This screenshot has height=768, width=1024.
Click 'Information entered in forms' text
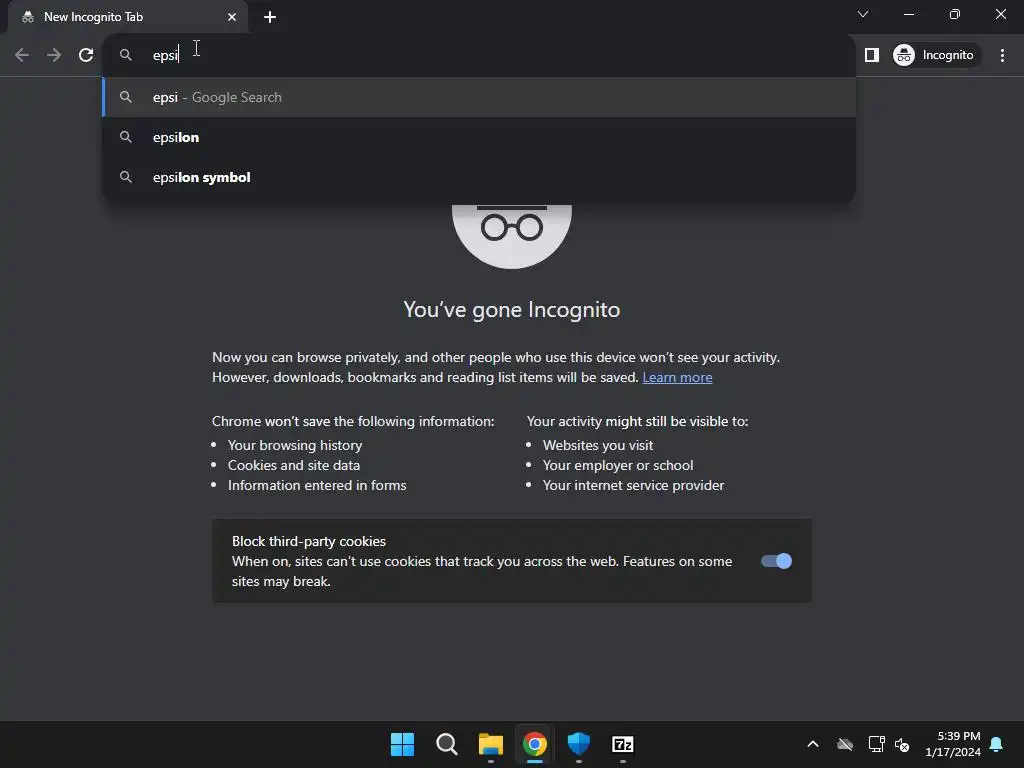317,485
